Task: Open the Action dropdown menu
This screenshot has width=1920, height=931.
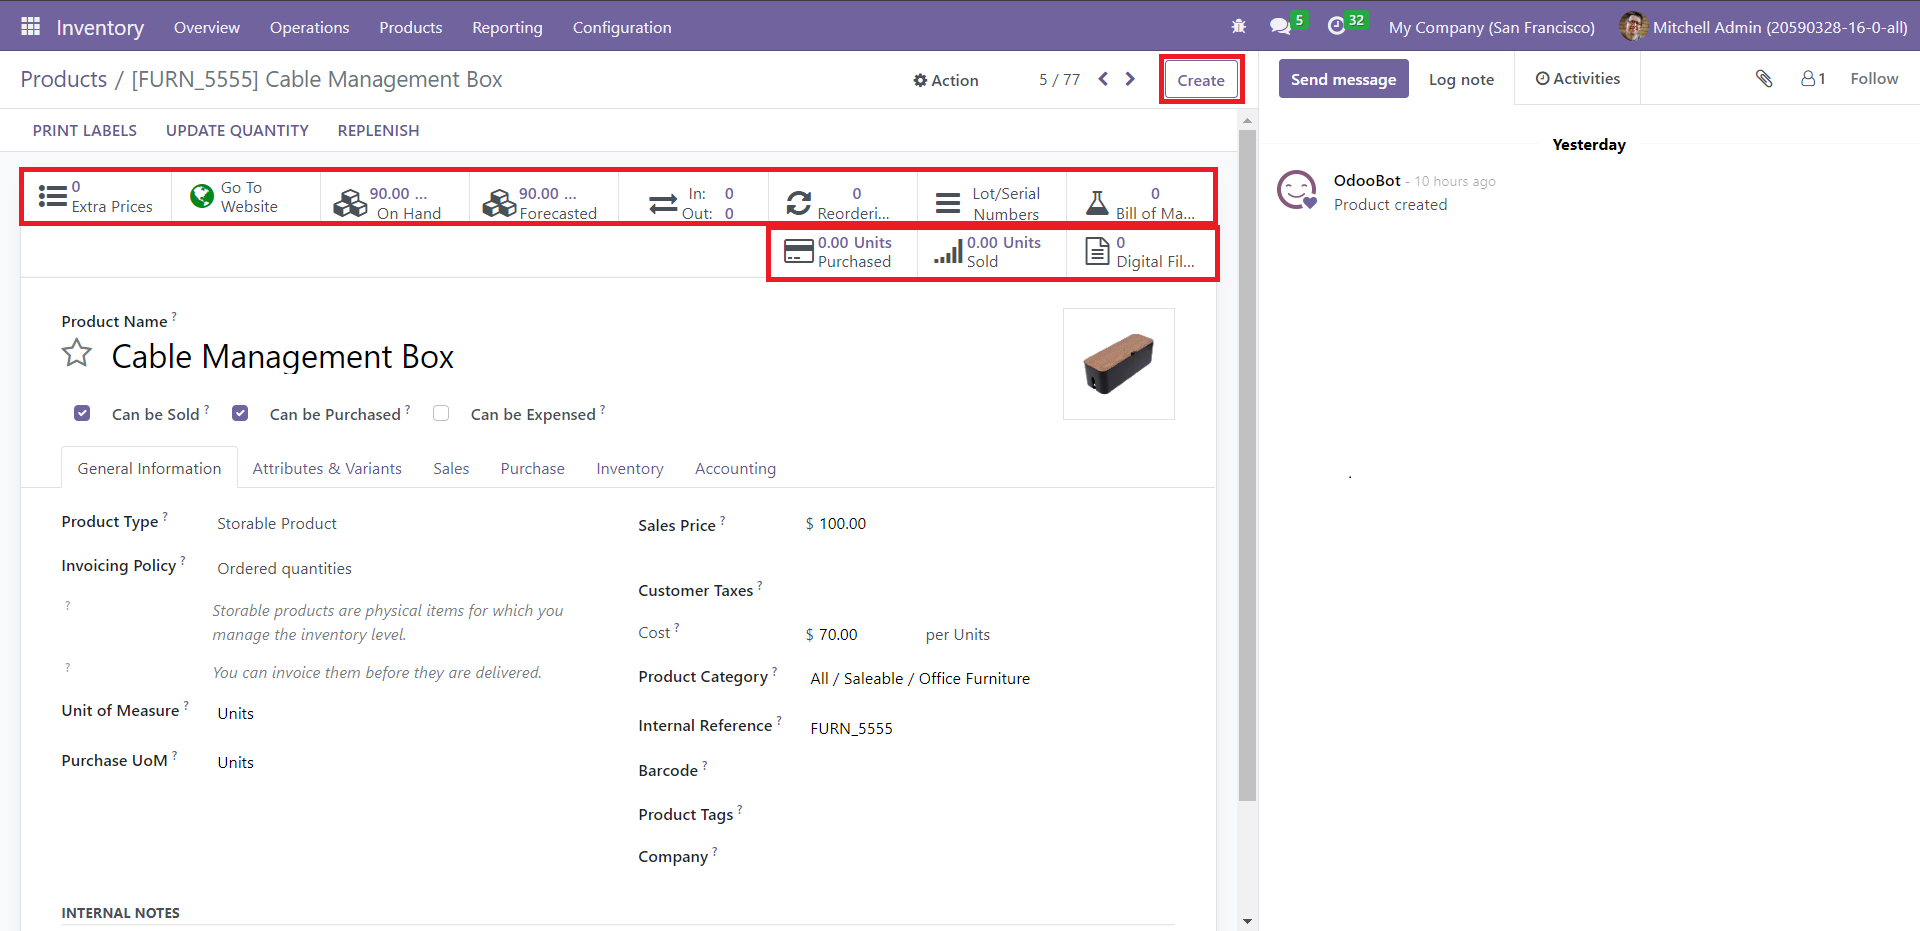Action: (945, 80)
